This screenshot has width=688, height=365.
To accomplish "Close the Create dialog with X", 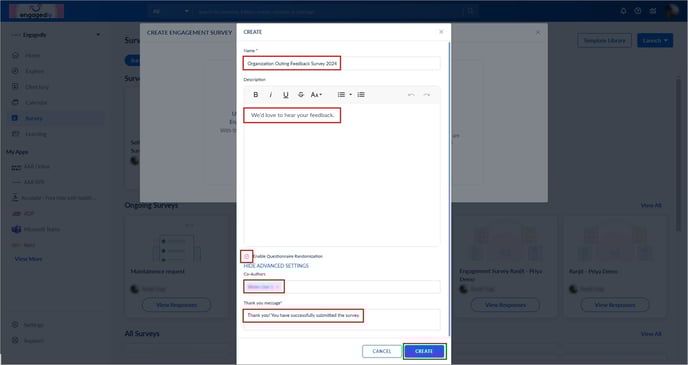I will 441,32.
